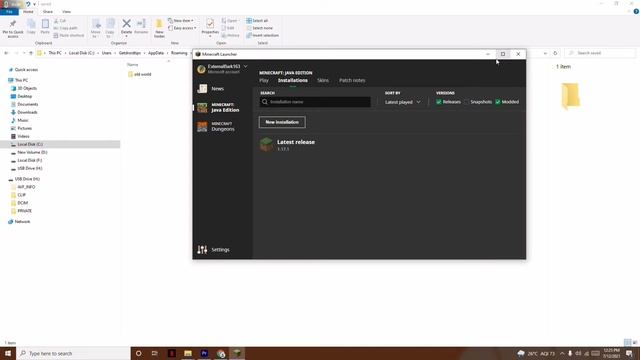The height and width of the screenshot is (360, 640).
Task: Show hidden system tray icons
Action: pyautogui.click(x=562, y=353)
